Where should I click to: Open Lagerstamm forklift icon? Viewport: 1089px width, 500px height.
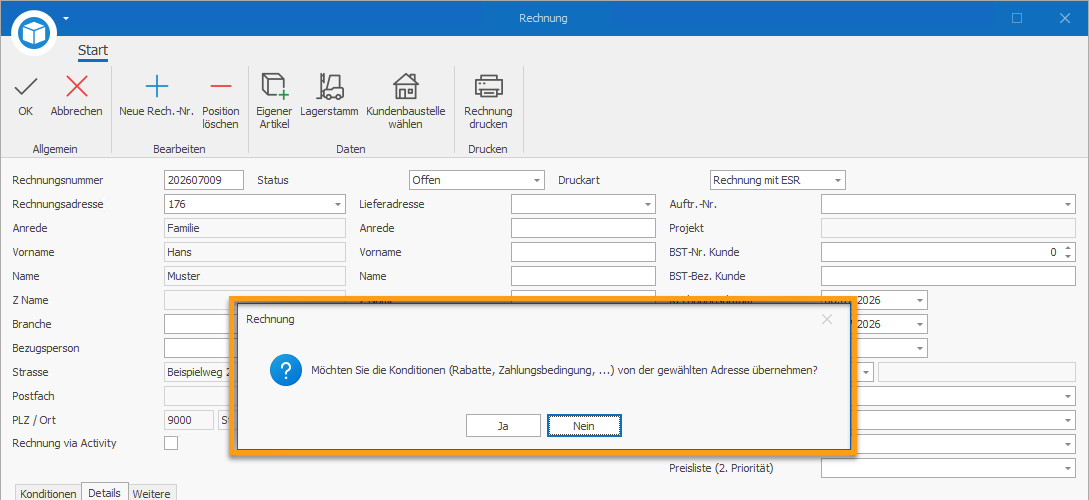(329, 96)
